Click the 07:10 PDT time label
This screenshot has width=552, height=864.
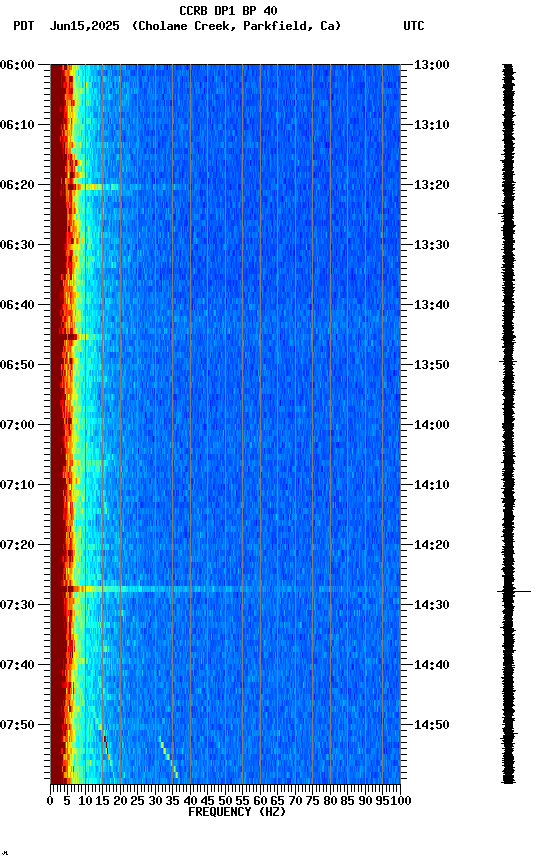click(17, 485)
